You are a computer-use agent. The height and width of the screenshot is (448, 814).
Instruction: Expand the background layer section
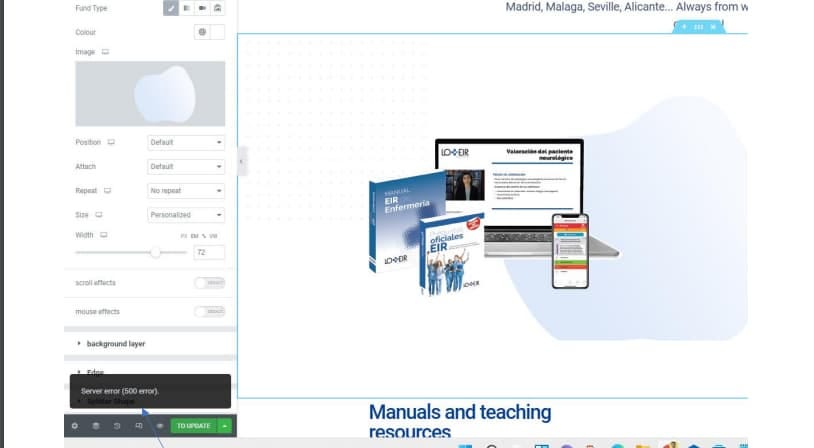[150, 344]
